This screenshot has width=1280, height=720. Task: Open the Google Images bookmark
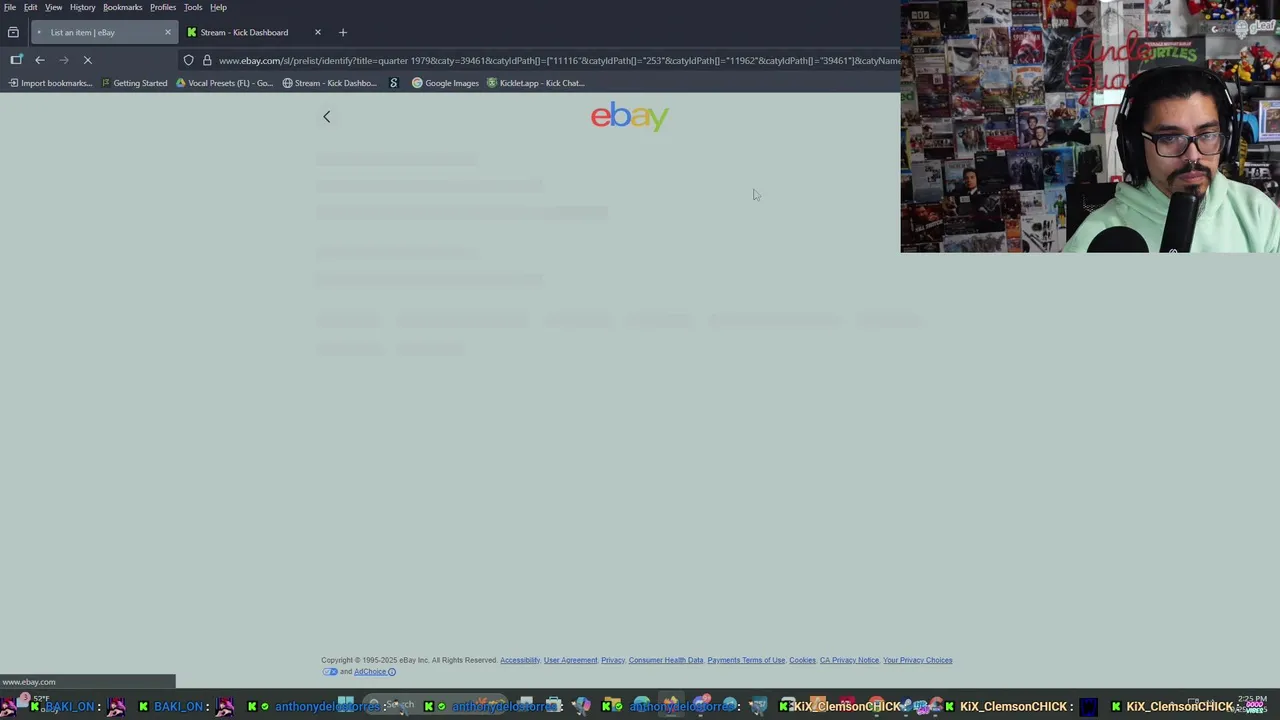(445, 83)
